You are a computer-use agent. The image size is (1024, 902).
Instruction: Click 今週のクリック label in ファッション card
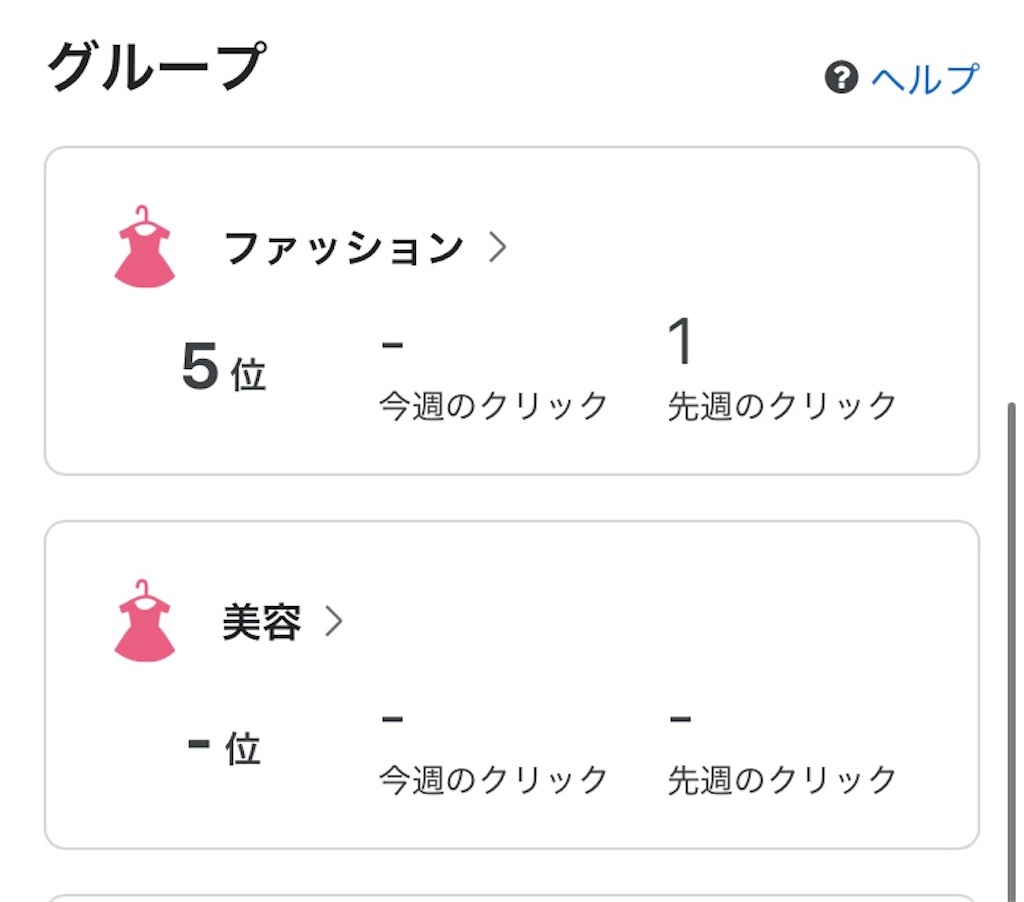pyautogui.click(x=494, y=406)
